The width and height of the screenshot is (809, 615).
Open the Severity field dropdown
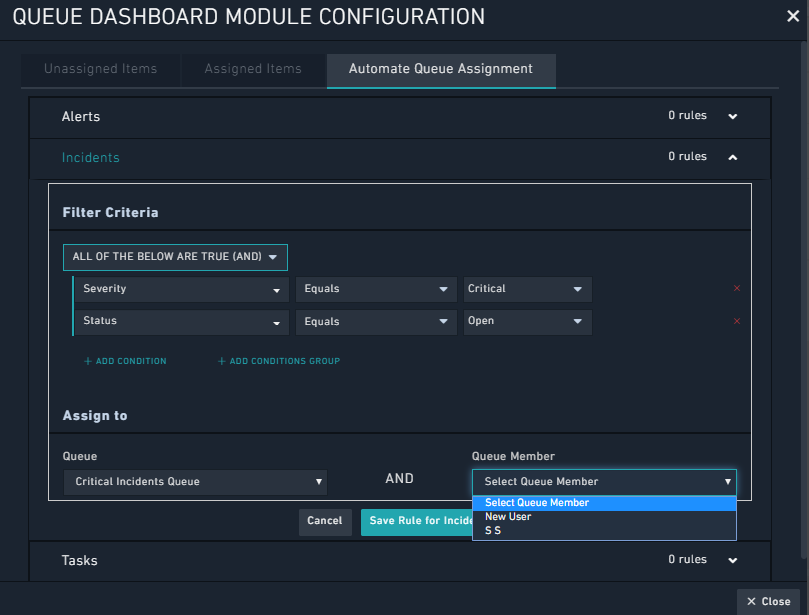182,289
